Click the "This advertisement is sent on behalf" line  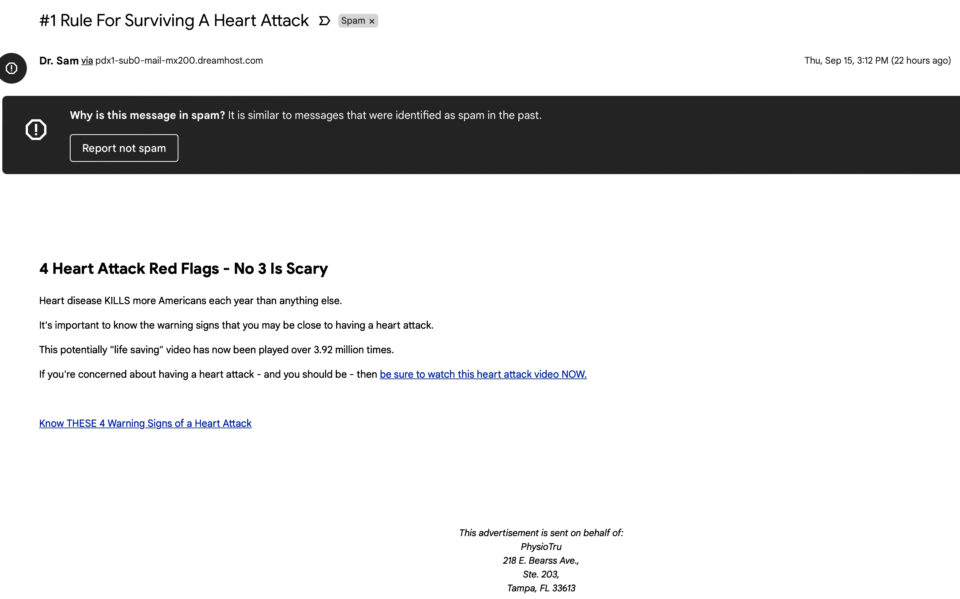point(541,533)
